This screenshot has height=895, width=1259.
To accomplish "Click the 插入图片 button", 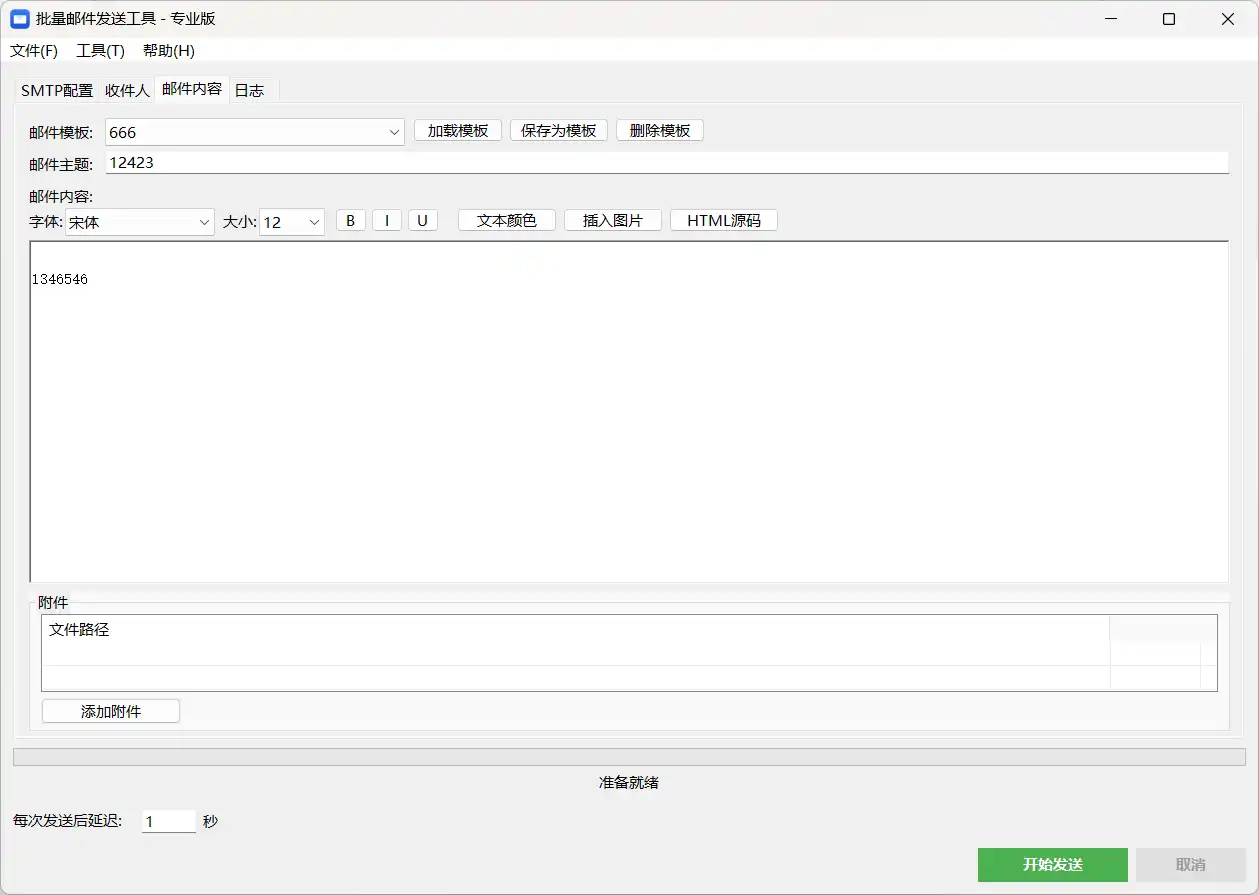I will 613,220.
